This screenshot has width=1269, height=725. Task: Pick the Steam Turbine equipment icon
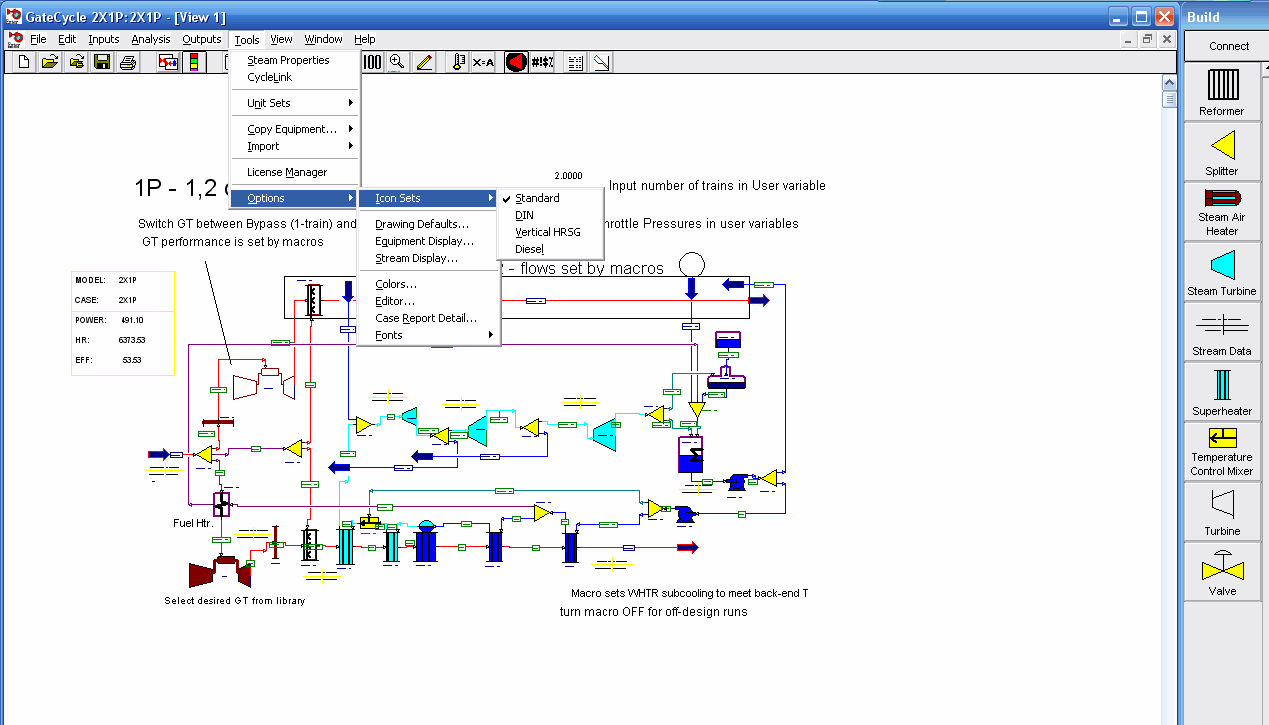(1222, 272)
